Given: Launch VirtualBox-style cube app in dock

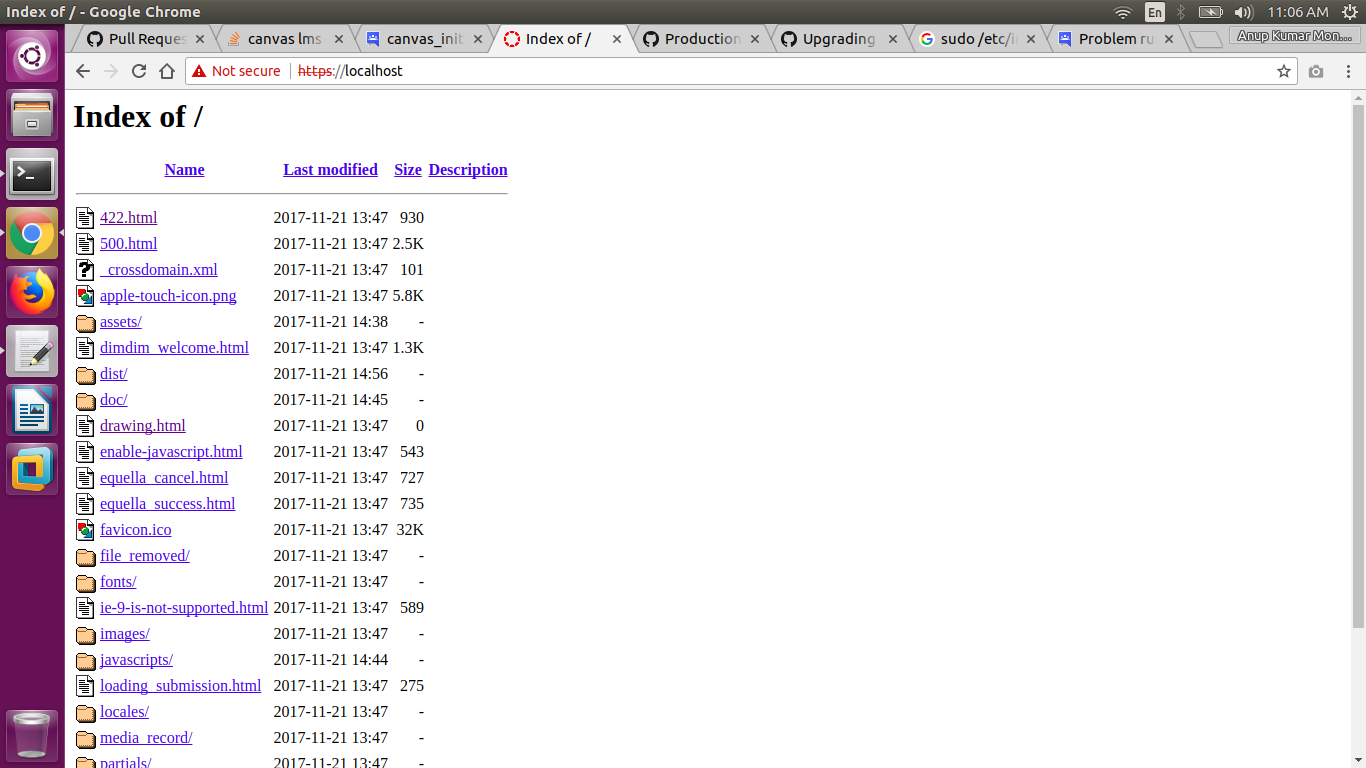Looking at the screenshot, I should 32,470.
